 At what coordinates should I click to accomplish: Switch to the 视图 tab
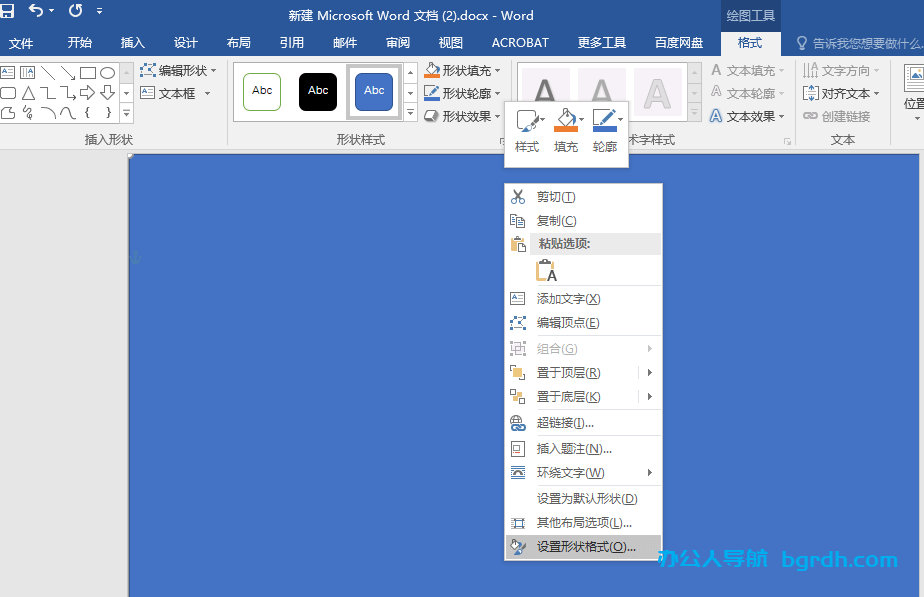pos(451,43)
